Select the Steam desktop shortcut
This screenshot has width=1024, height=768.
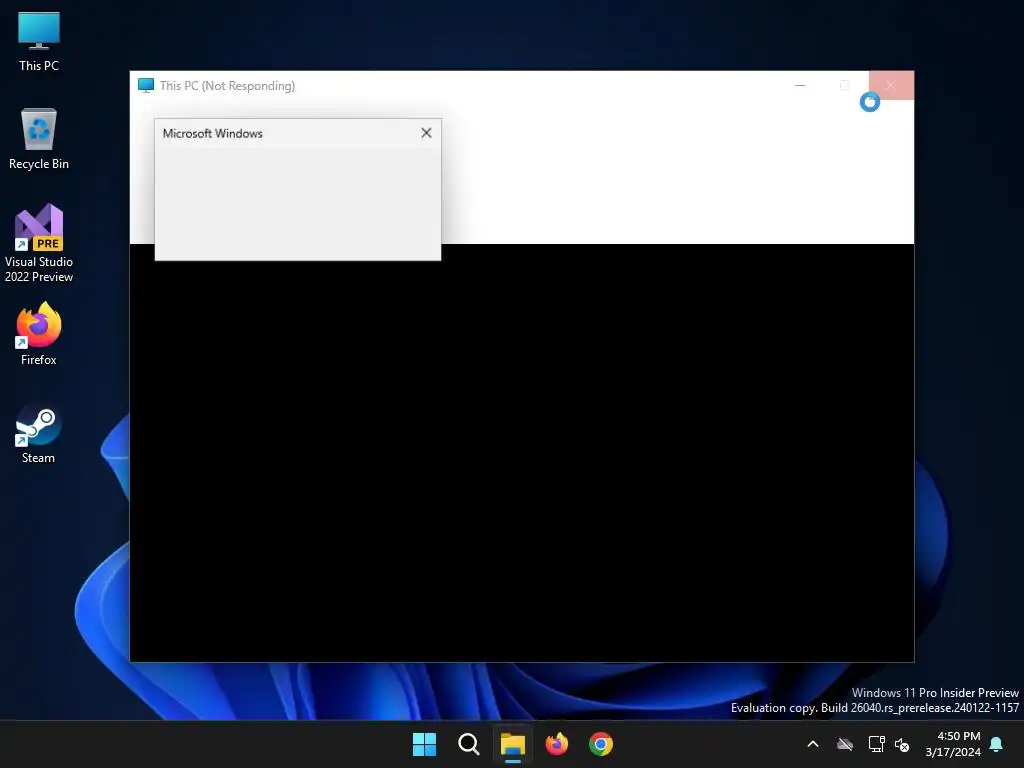click(x=39, y=434)
